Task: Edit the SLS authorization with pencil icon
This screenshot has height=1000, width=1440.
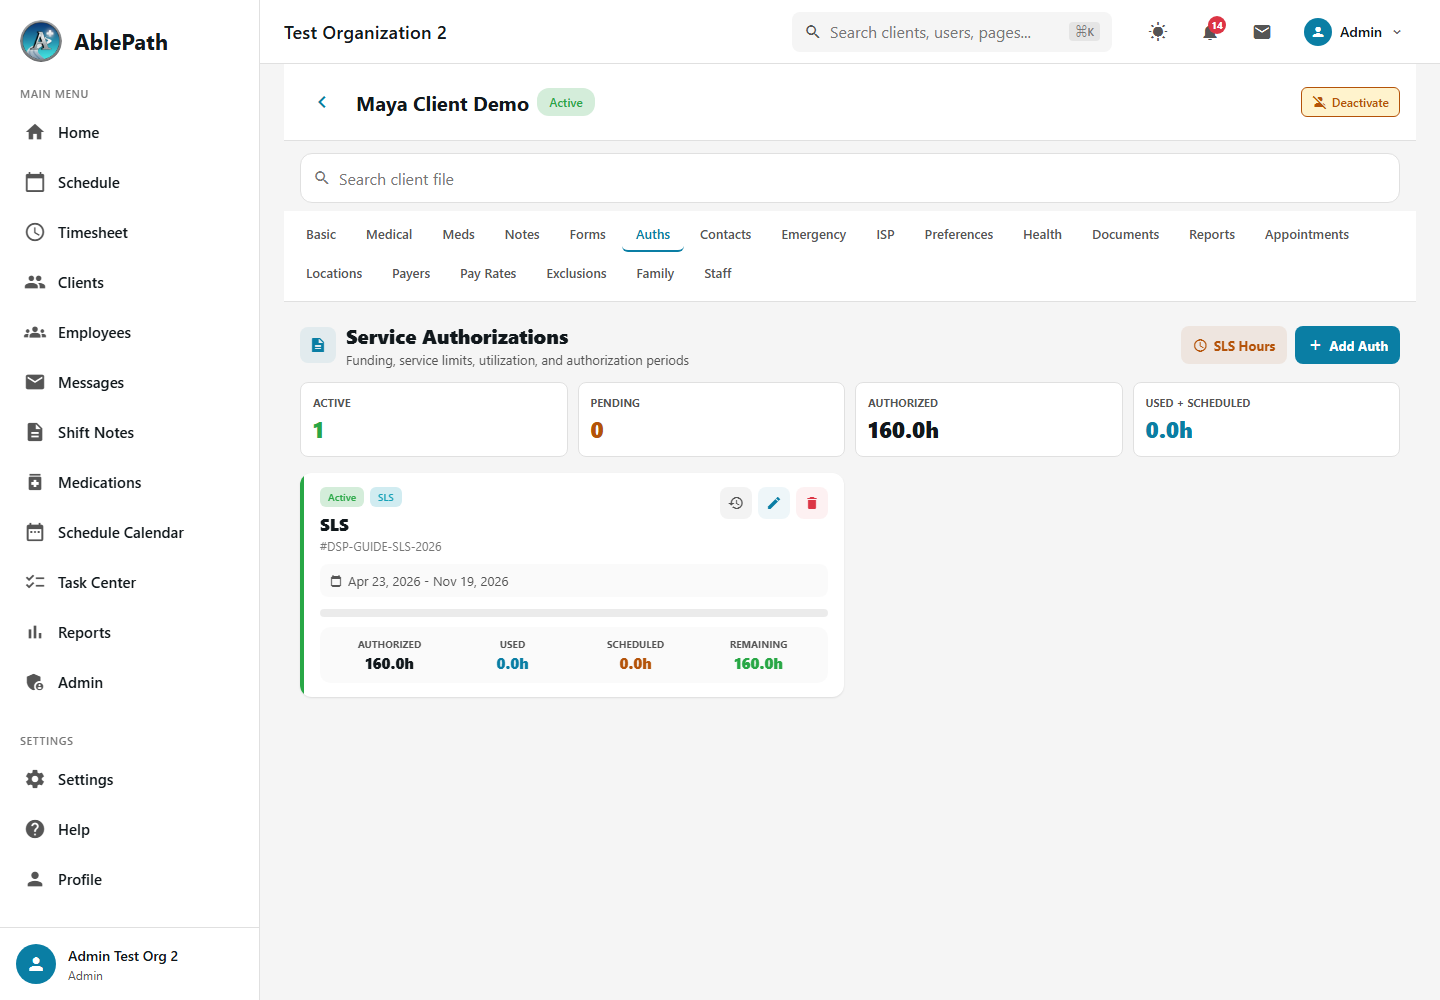Action: coord(774,503)
